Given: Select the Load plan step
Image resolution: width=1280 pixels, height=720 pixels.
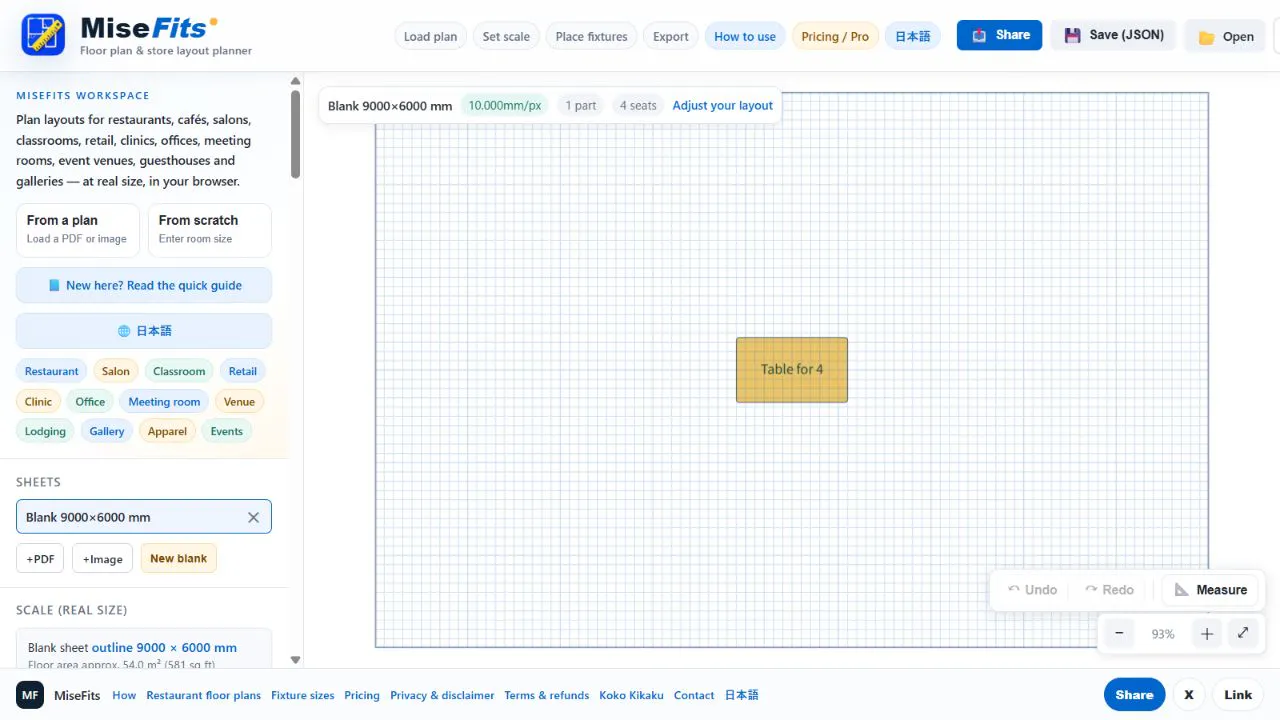Looking at the screenshot, I should click(430, 36).
